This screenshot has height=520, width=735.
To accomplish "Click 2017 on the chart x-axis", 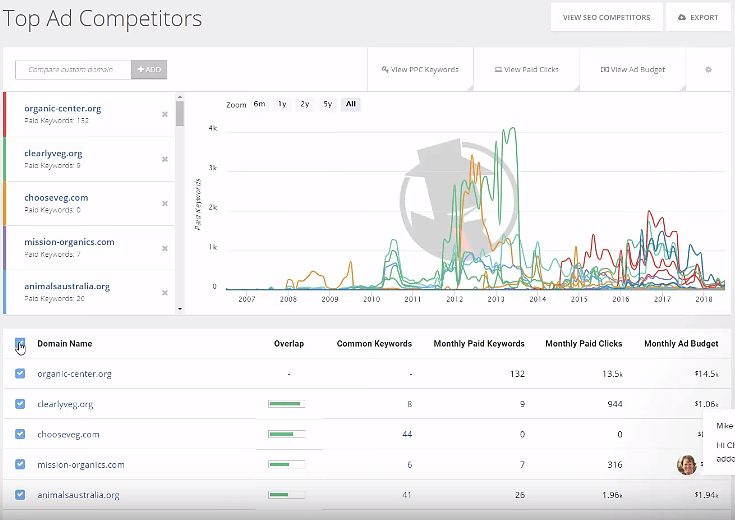I will pyautogui.click(x=662, y=299).
